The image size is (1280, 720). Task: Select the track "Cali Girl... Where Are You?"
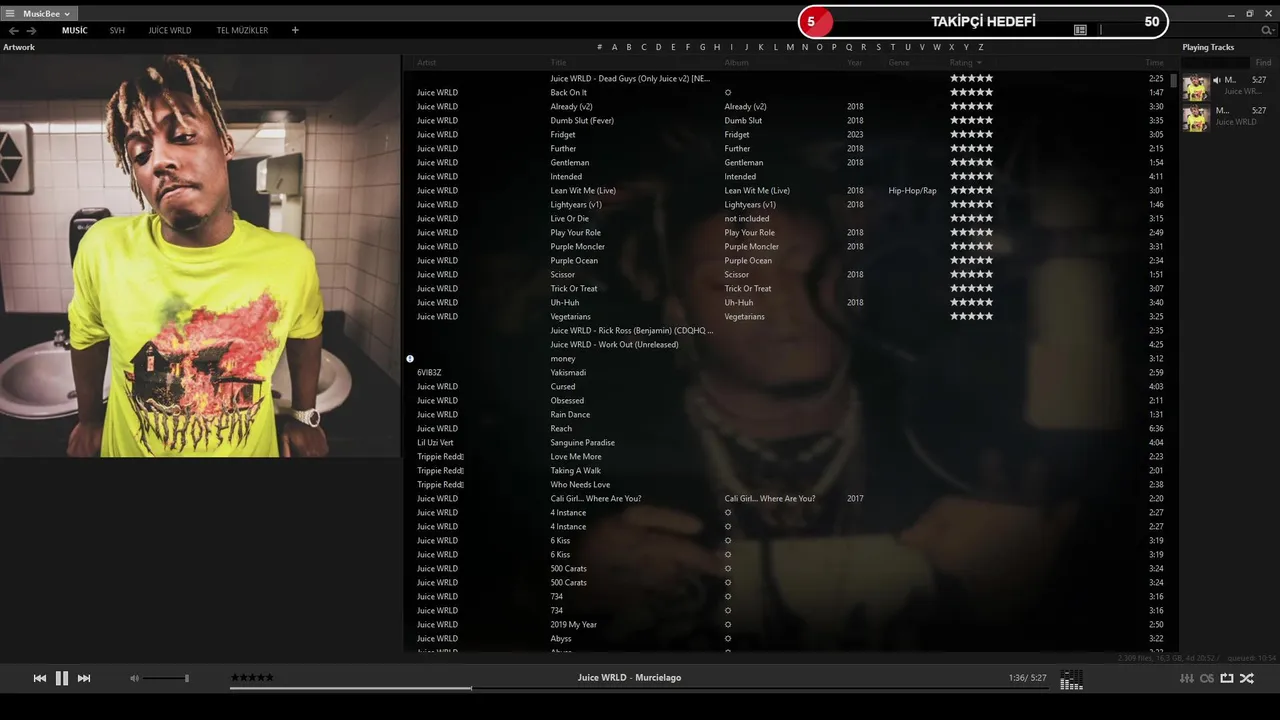pos(596,498)
